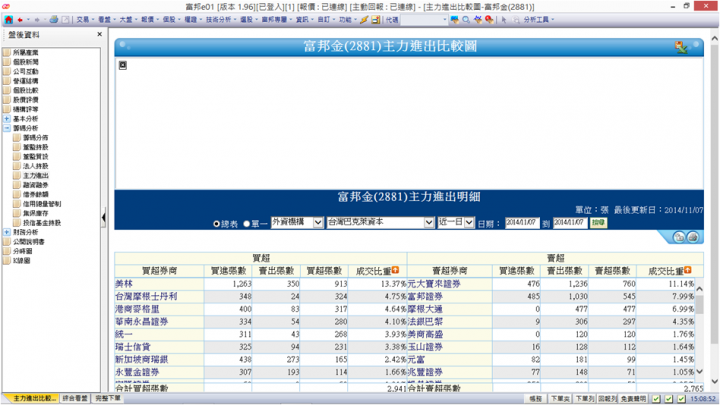
Task: Open the 外資機構 broker type dropdown
Action: point(298,222)
